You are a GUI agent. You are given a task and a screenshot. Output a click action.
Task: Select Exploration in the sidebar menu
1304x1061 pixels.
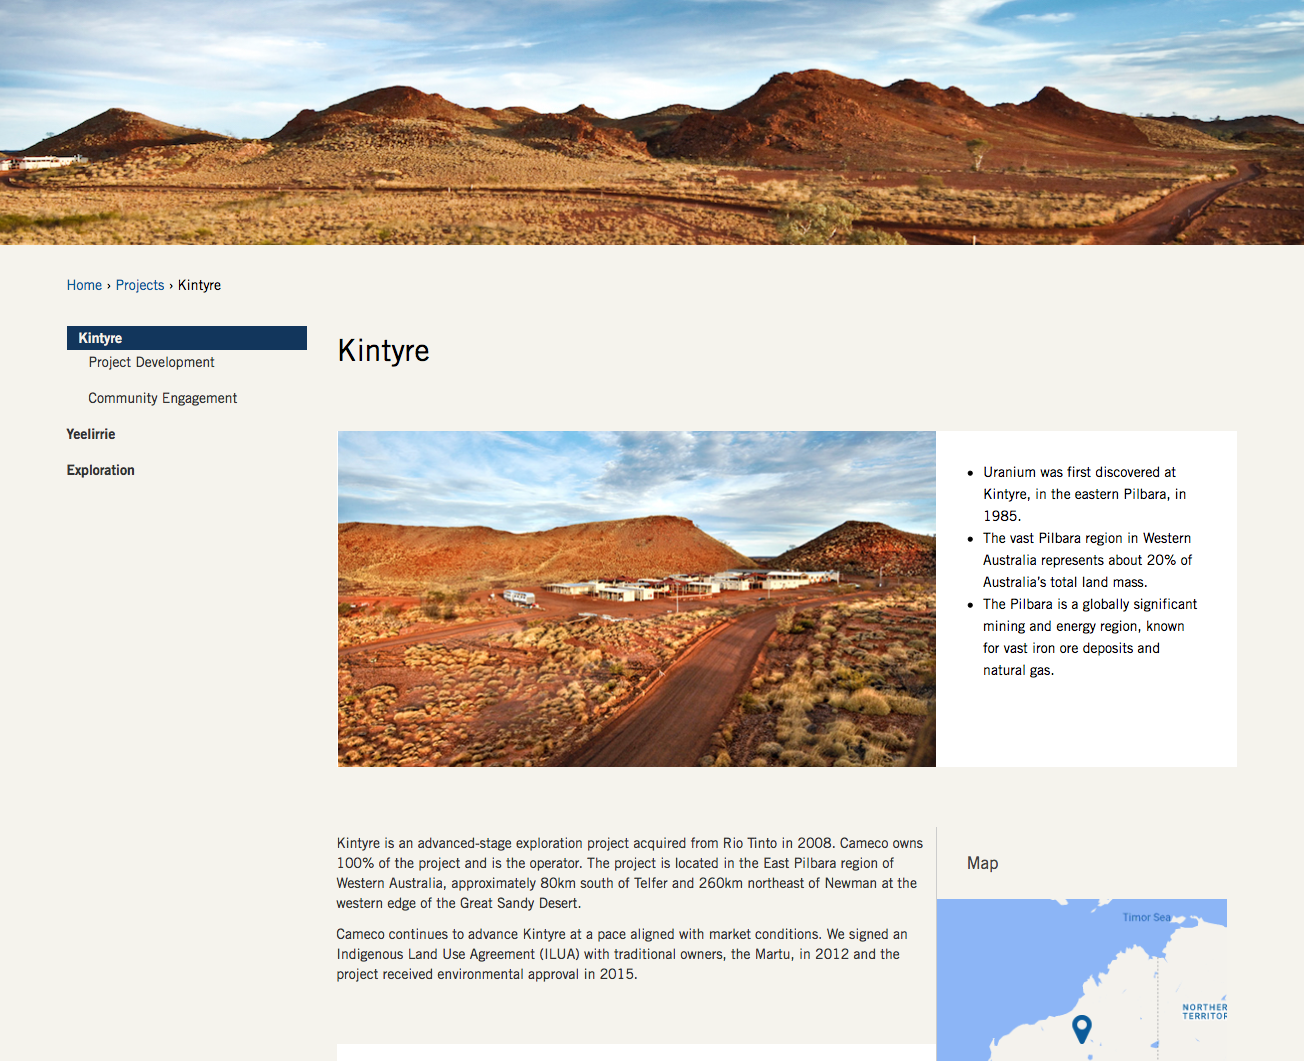tap(100, 470)
